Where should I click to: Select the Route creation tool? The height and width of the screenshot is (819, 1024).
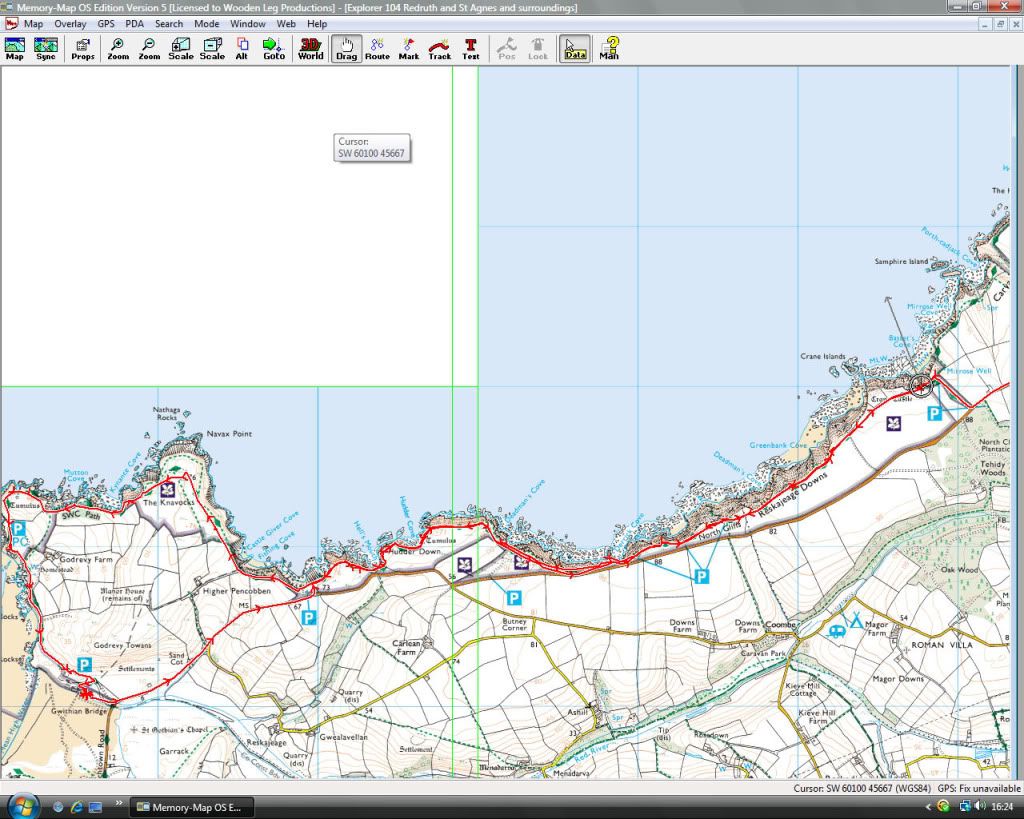(377, 49)
